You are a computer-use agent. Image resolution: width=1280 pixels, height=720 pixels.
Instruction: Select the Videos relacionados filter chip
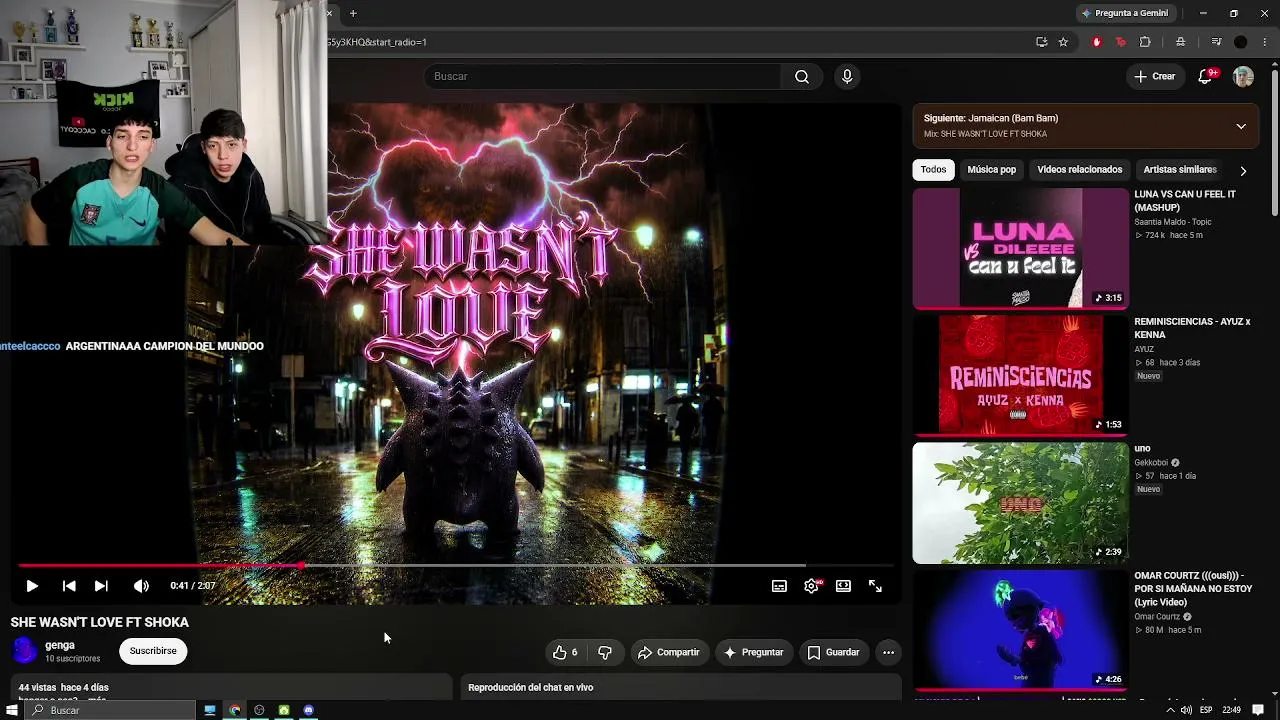point(1079,169)
